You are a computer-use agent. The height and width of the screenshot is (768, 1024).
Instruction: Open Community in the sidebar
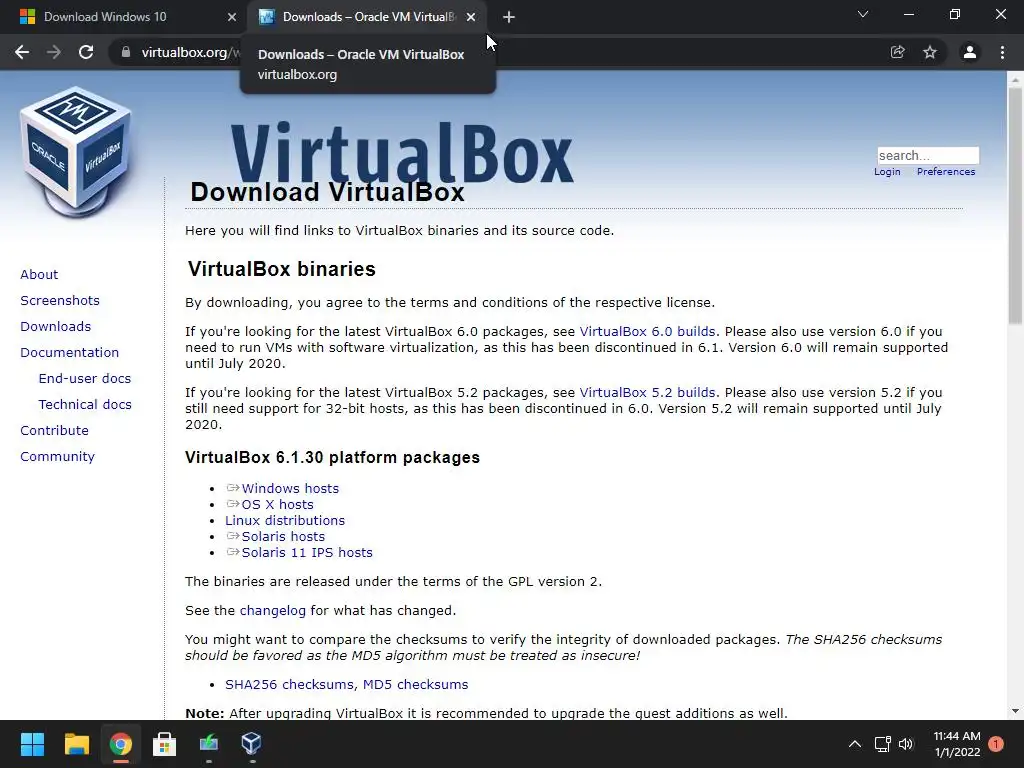tap(57, 457)
